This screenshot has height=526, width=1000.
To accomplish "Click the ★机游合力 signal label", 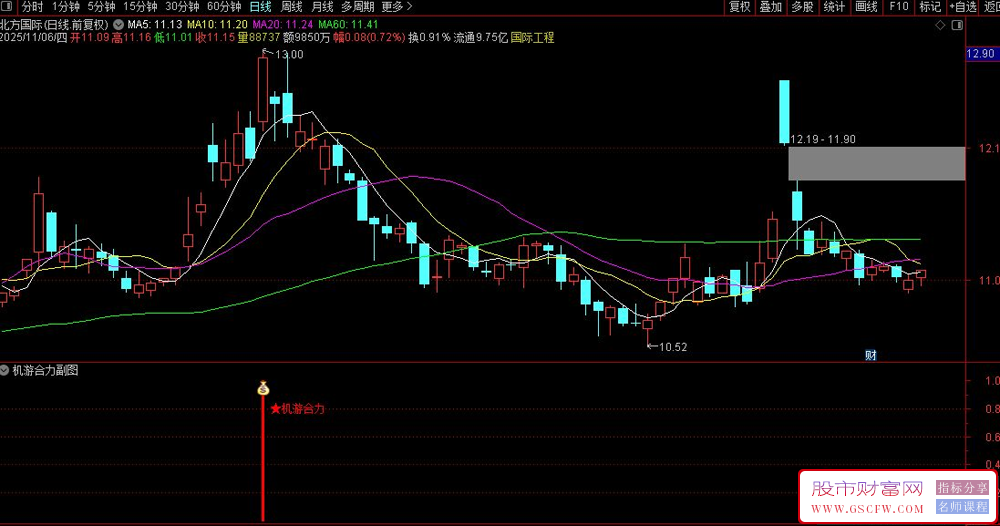I will pyautogui.click(x=297, y=409).
